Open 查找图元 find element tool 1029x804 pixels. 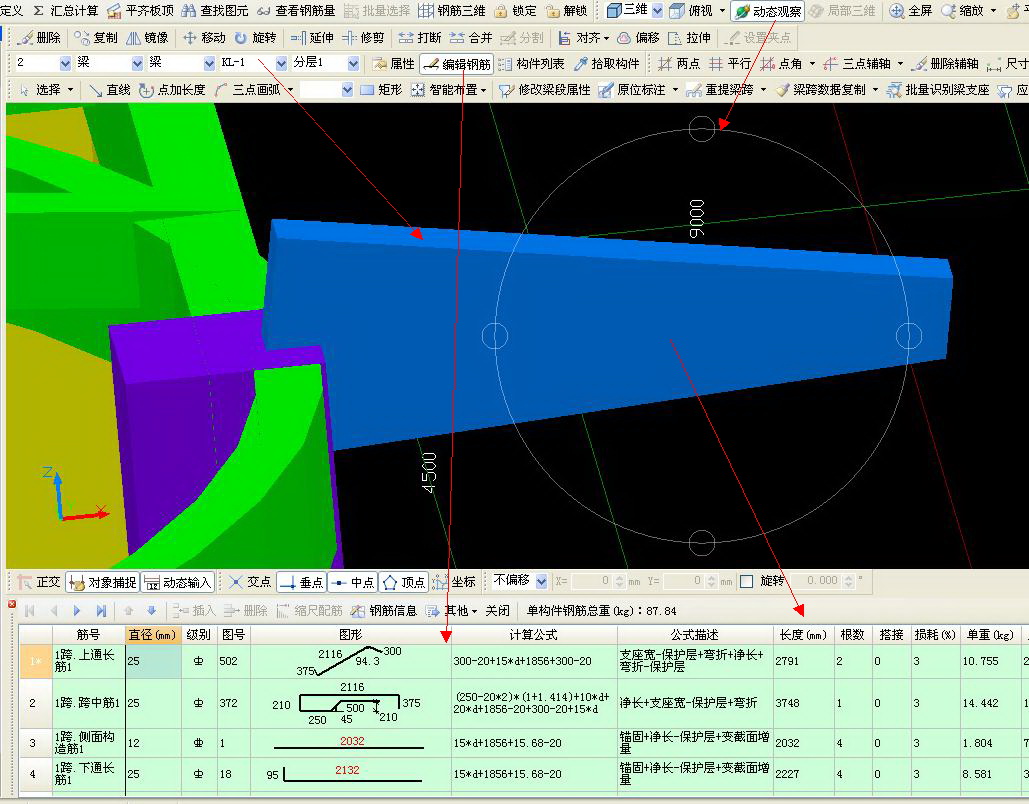tap(215, 11)
